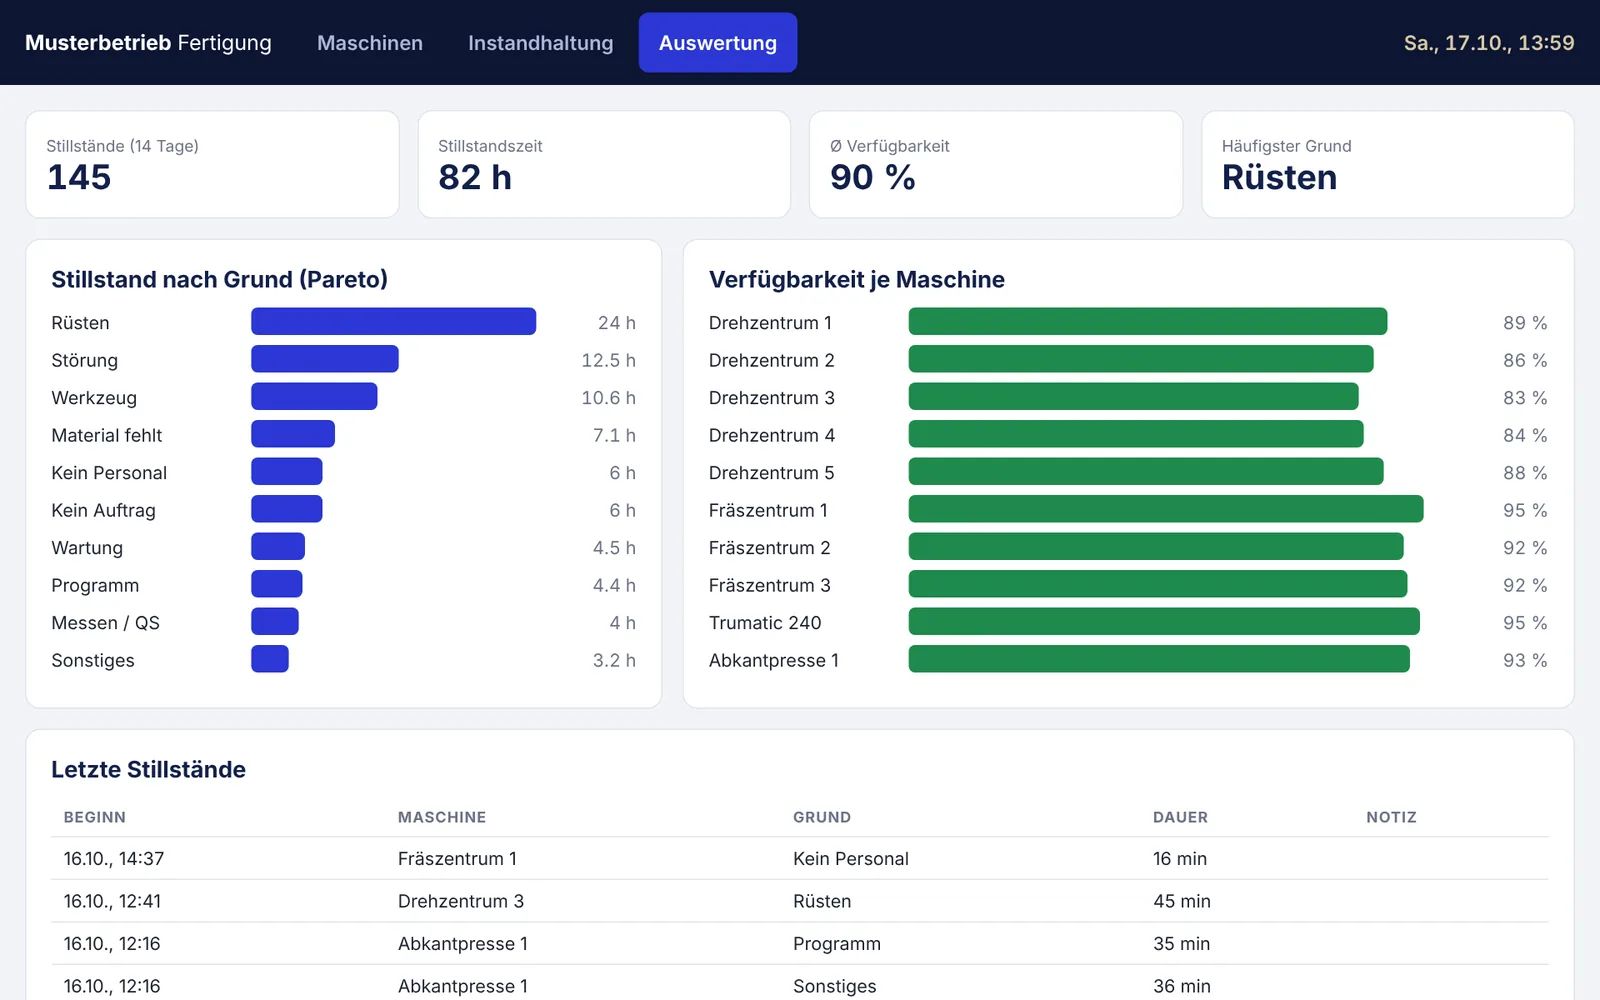Sort table by MASCHINE column header
The image size is (1600, 1000).
(442, 817)
